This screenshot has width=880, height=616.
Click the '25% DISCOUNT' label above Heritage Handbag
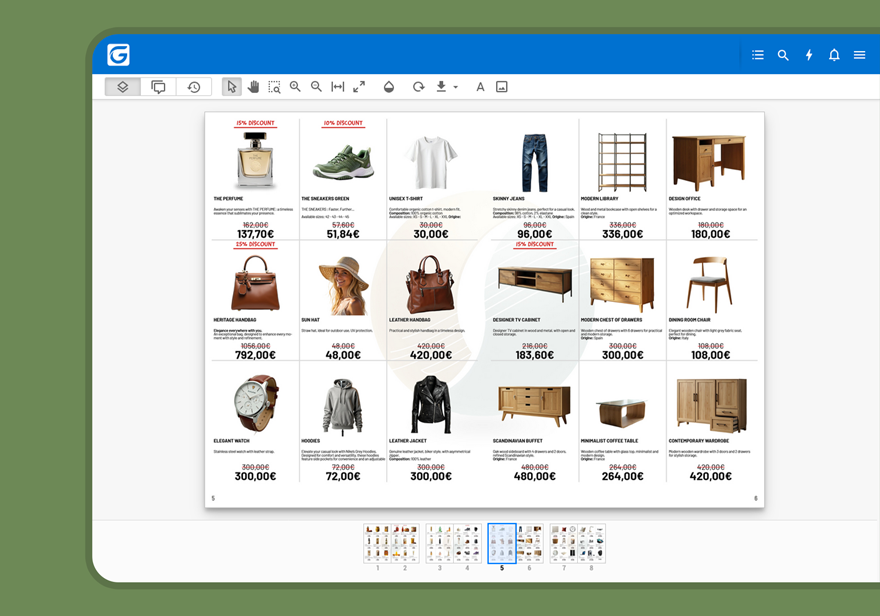[255, 244]
